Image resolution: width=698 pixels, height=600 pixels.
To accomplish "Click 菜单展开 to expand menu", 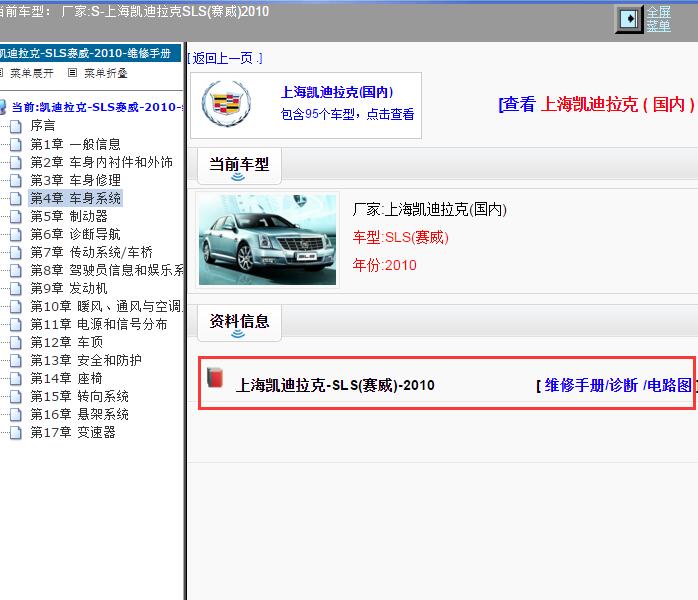I will tap(31, 73).
